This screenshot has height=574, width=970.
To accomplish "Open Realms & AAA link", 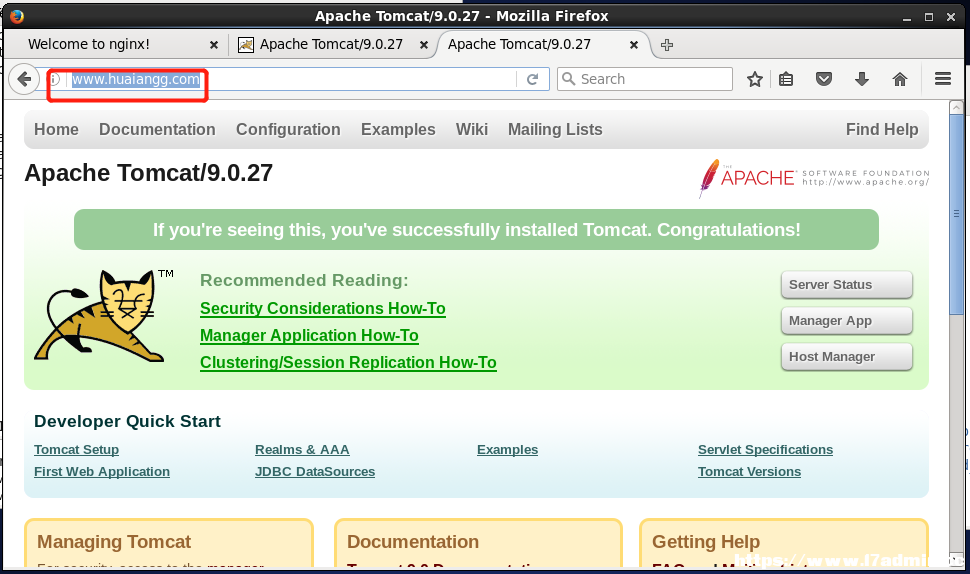I will coord(302,450).
